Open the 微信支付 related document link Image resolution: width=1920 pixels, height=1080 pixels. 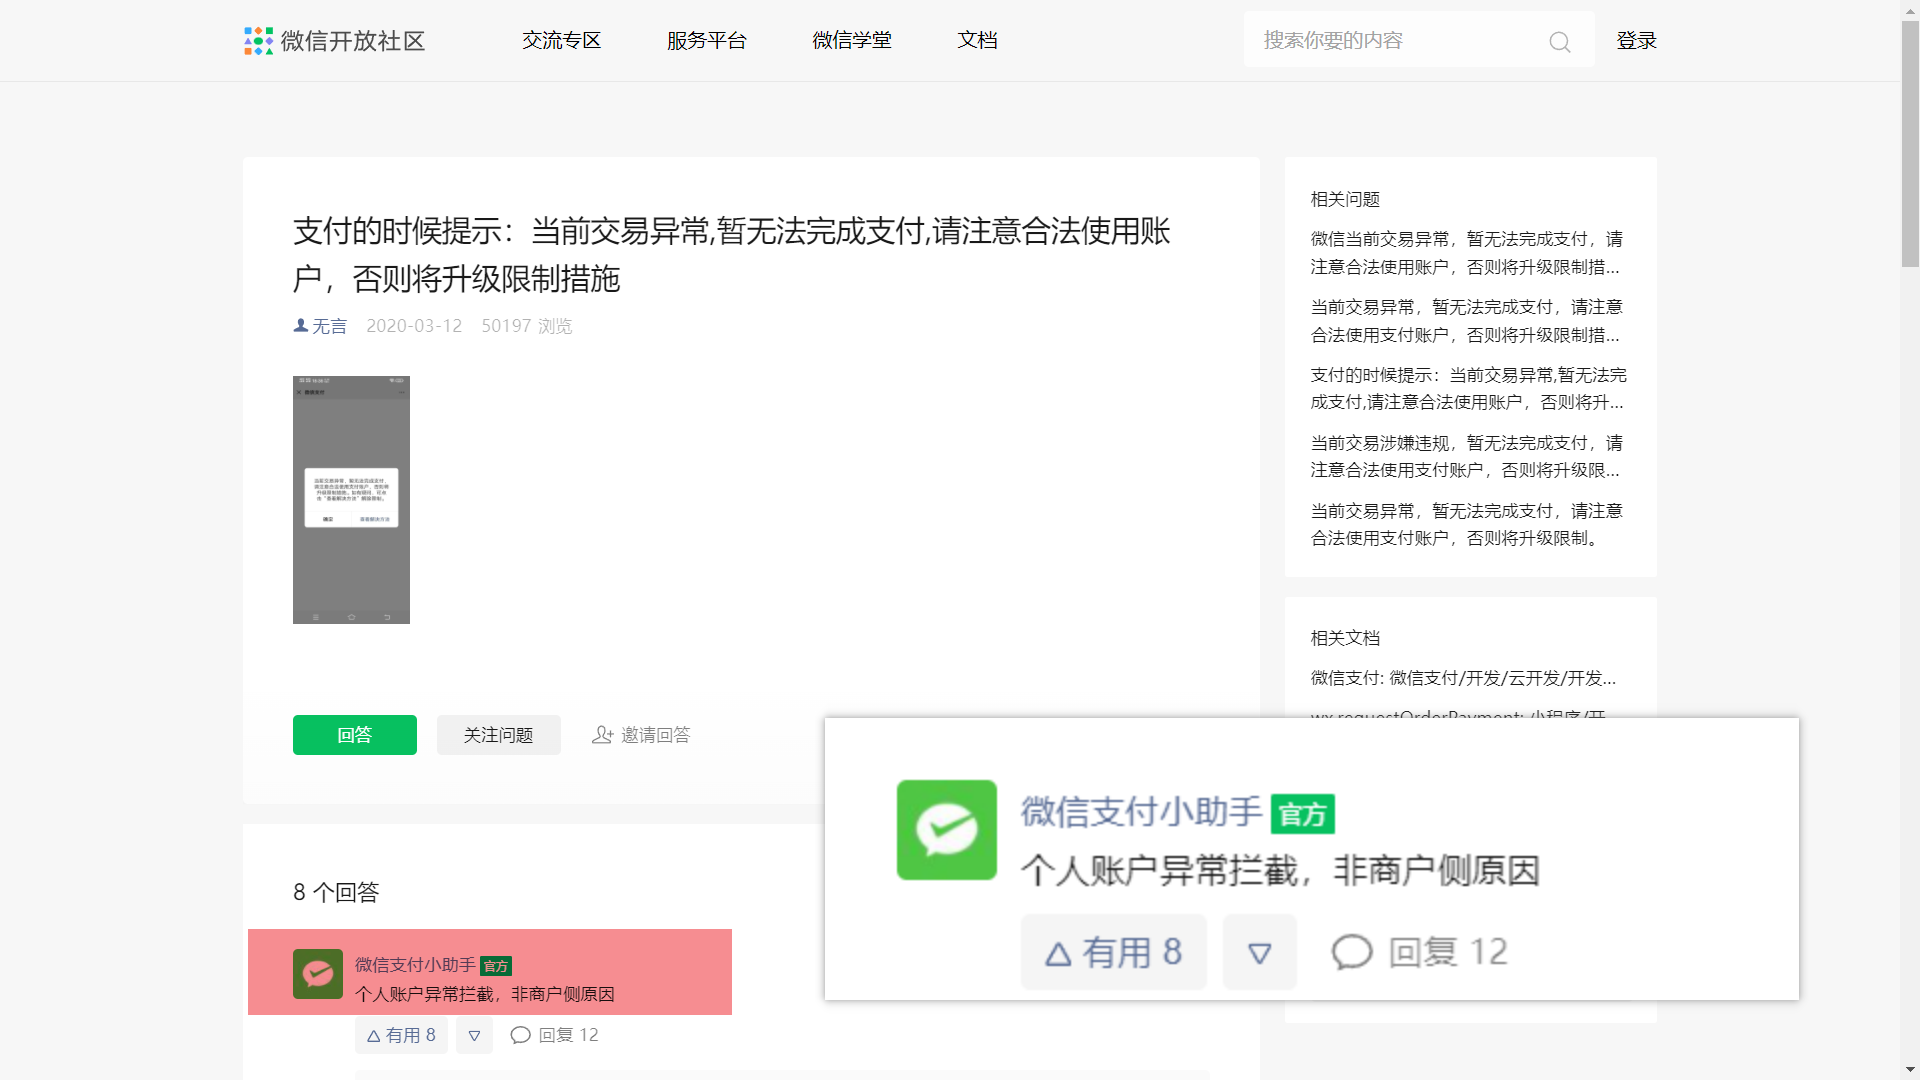pyautogui.click(x=1462, y=678)
